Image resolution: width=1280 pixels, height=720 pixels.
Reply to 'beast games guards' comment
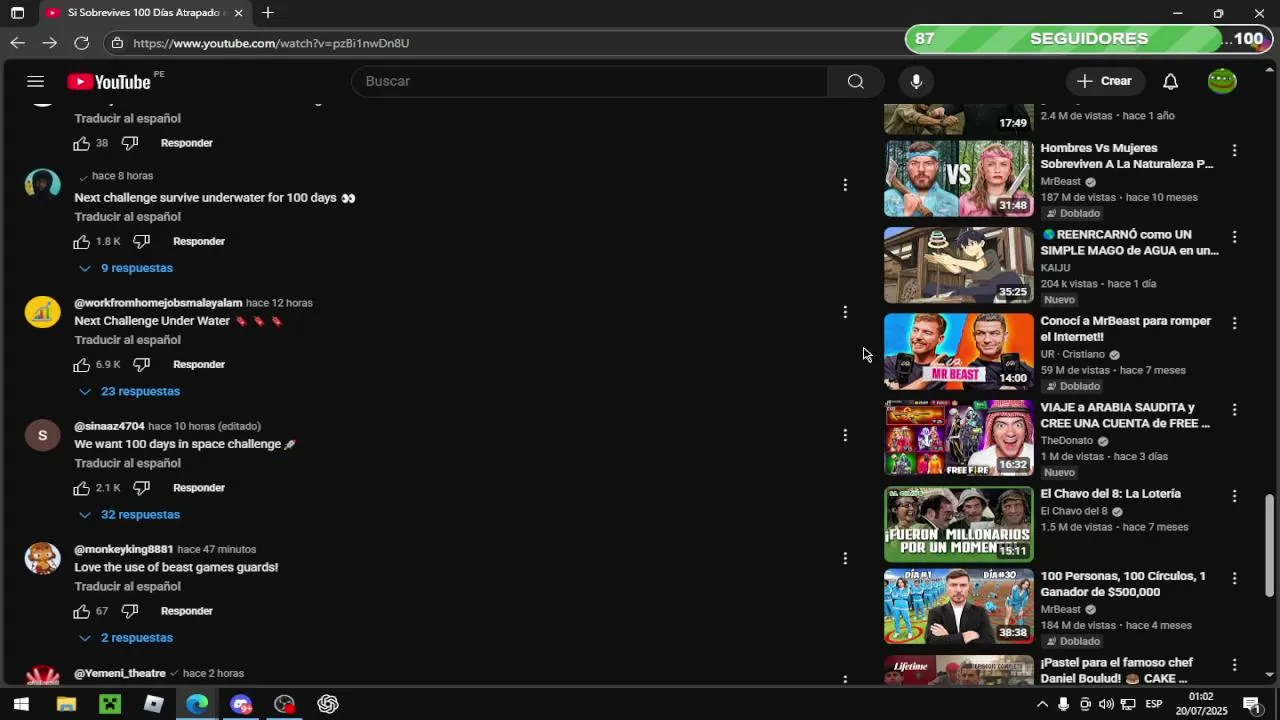[187, 611]
